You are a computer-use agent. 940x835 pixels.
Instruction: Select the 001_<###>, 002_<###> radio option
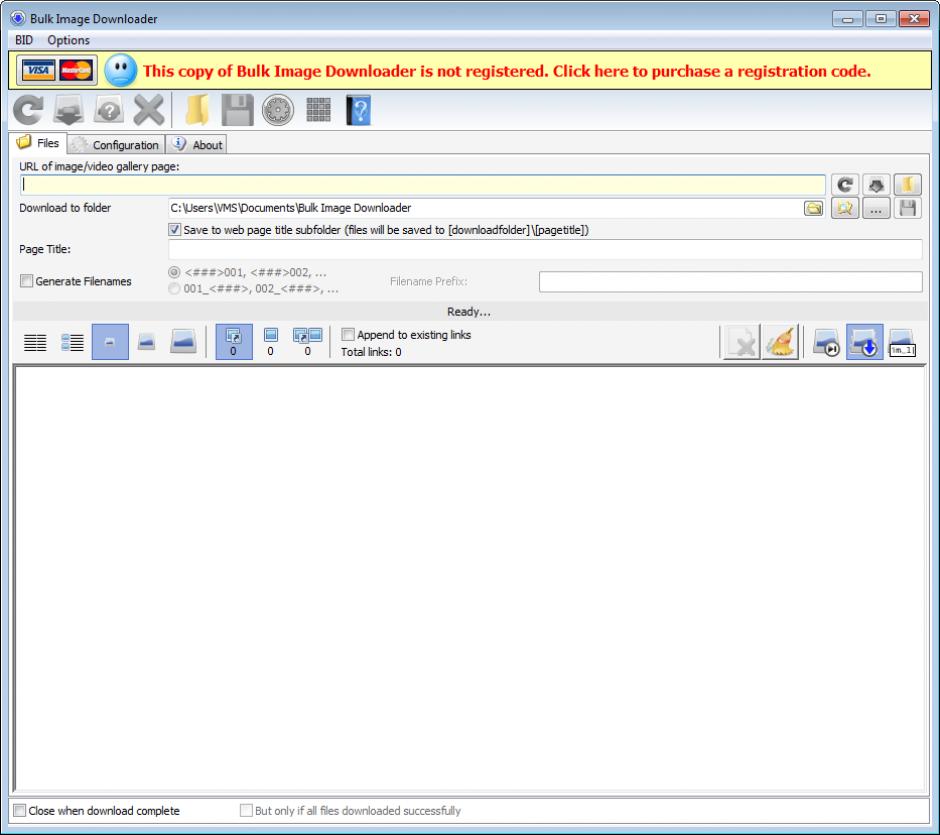click(174, 289)
